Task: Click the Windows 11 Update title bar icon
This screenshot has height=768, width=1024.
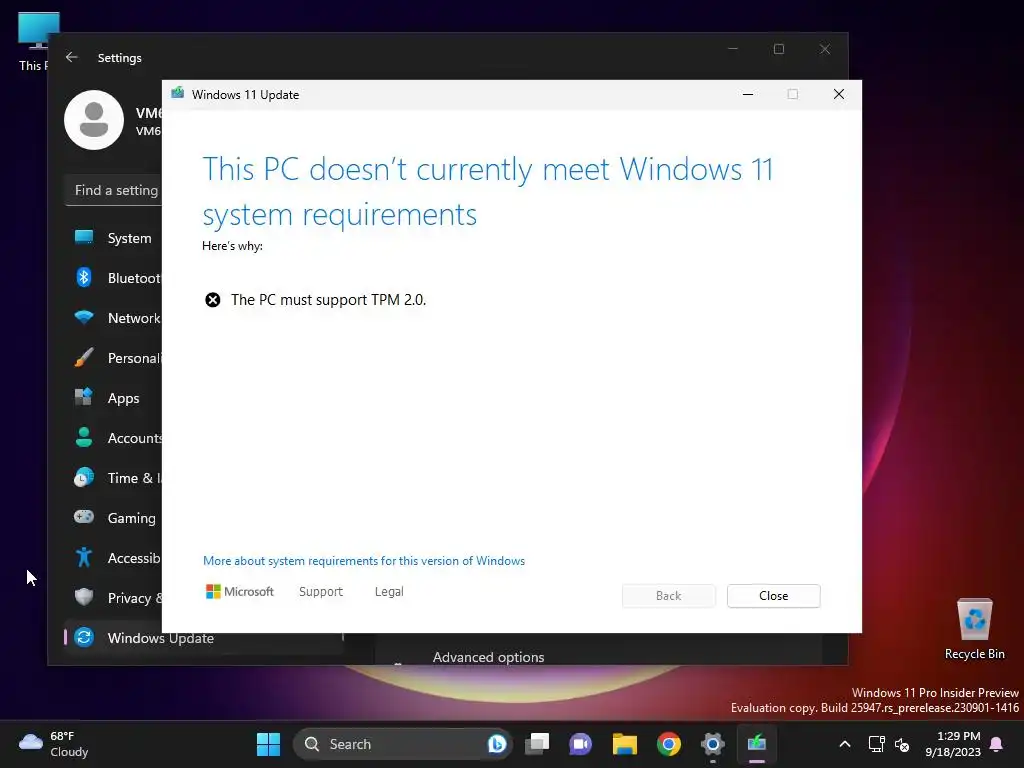Action: [x=178, y=94]
